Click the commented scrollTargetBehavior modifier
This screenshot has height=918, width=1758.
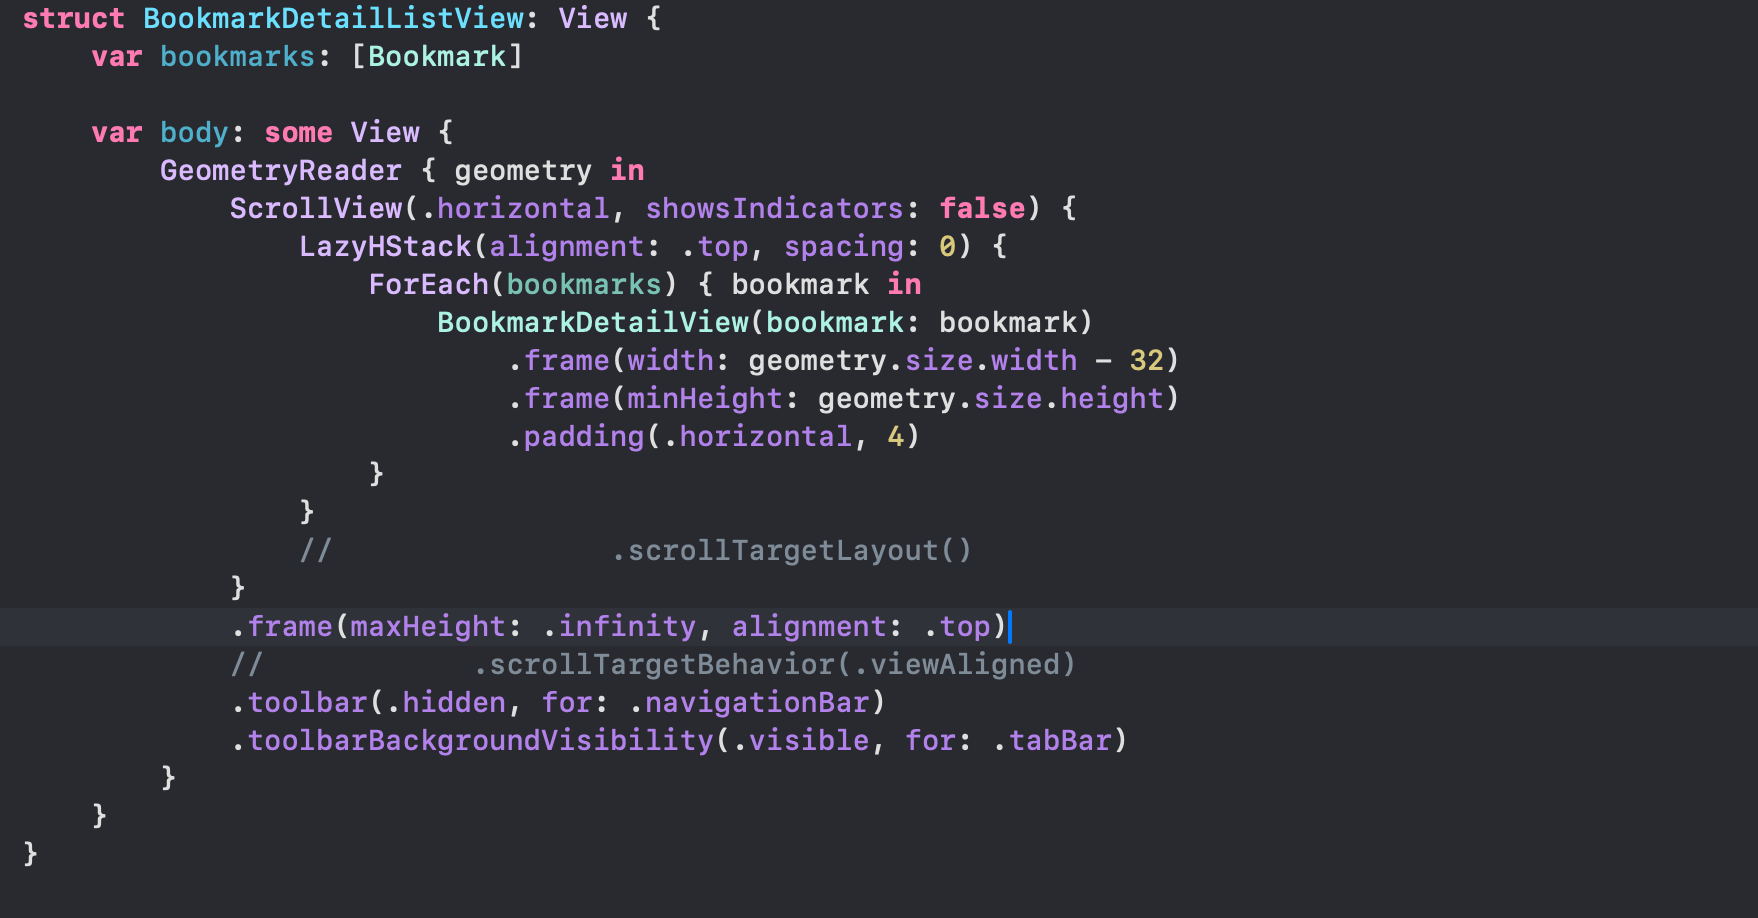(x=774, y=665)
